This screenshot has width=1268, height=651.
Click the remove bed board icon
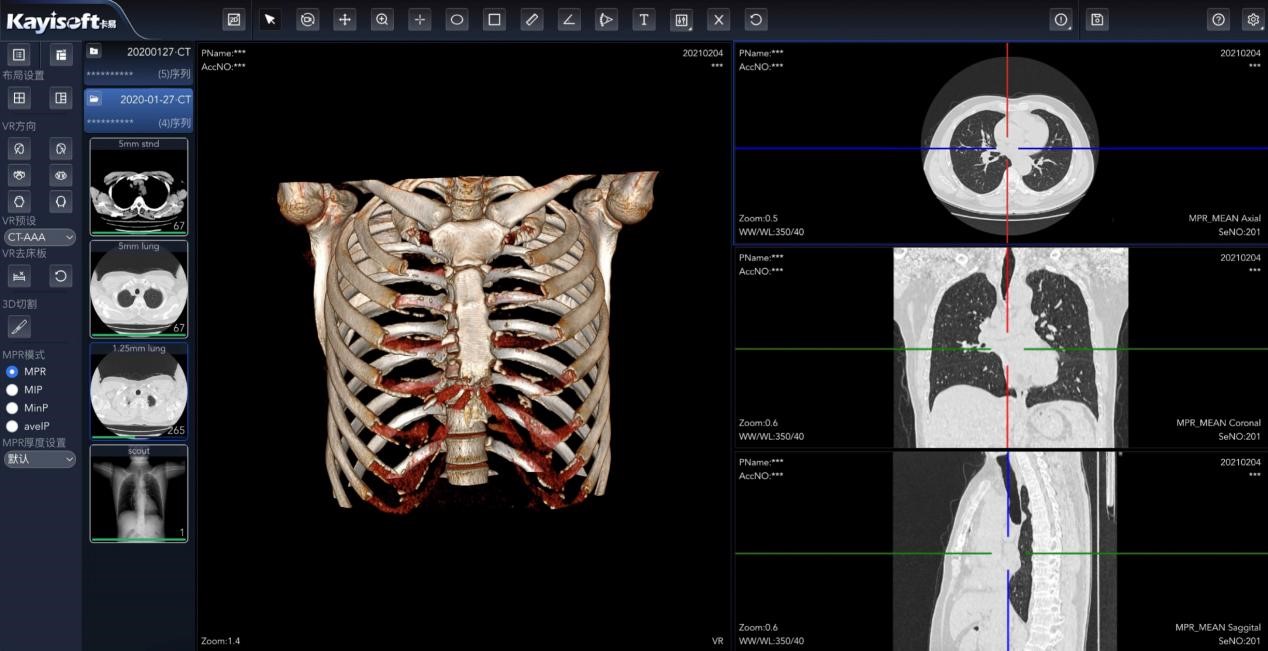[18, 275]
